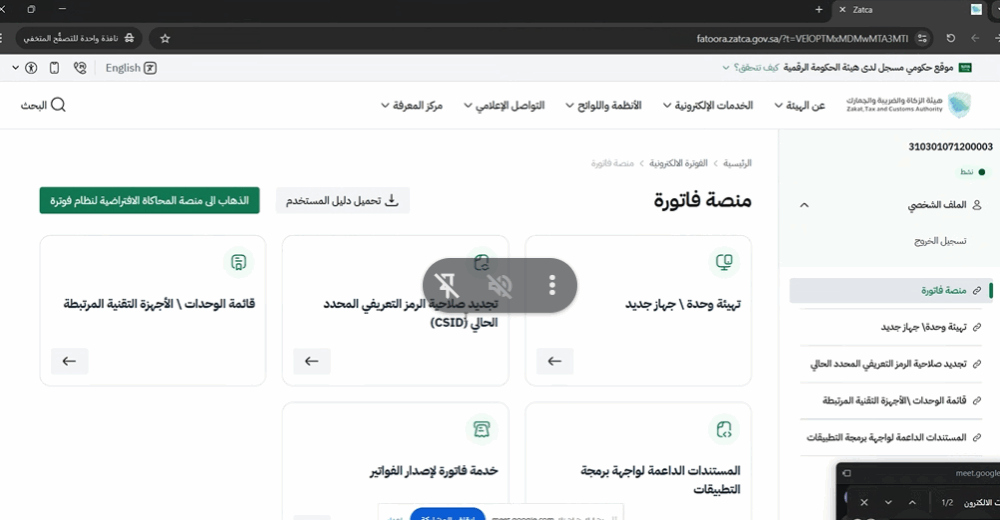
Task: Open الأنظمة واللوائح menu
Action: pyautogui.click(x=603, y=105)
